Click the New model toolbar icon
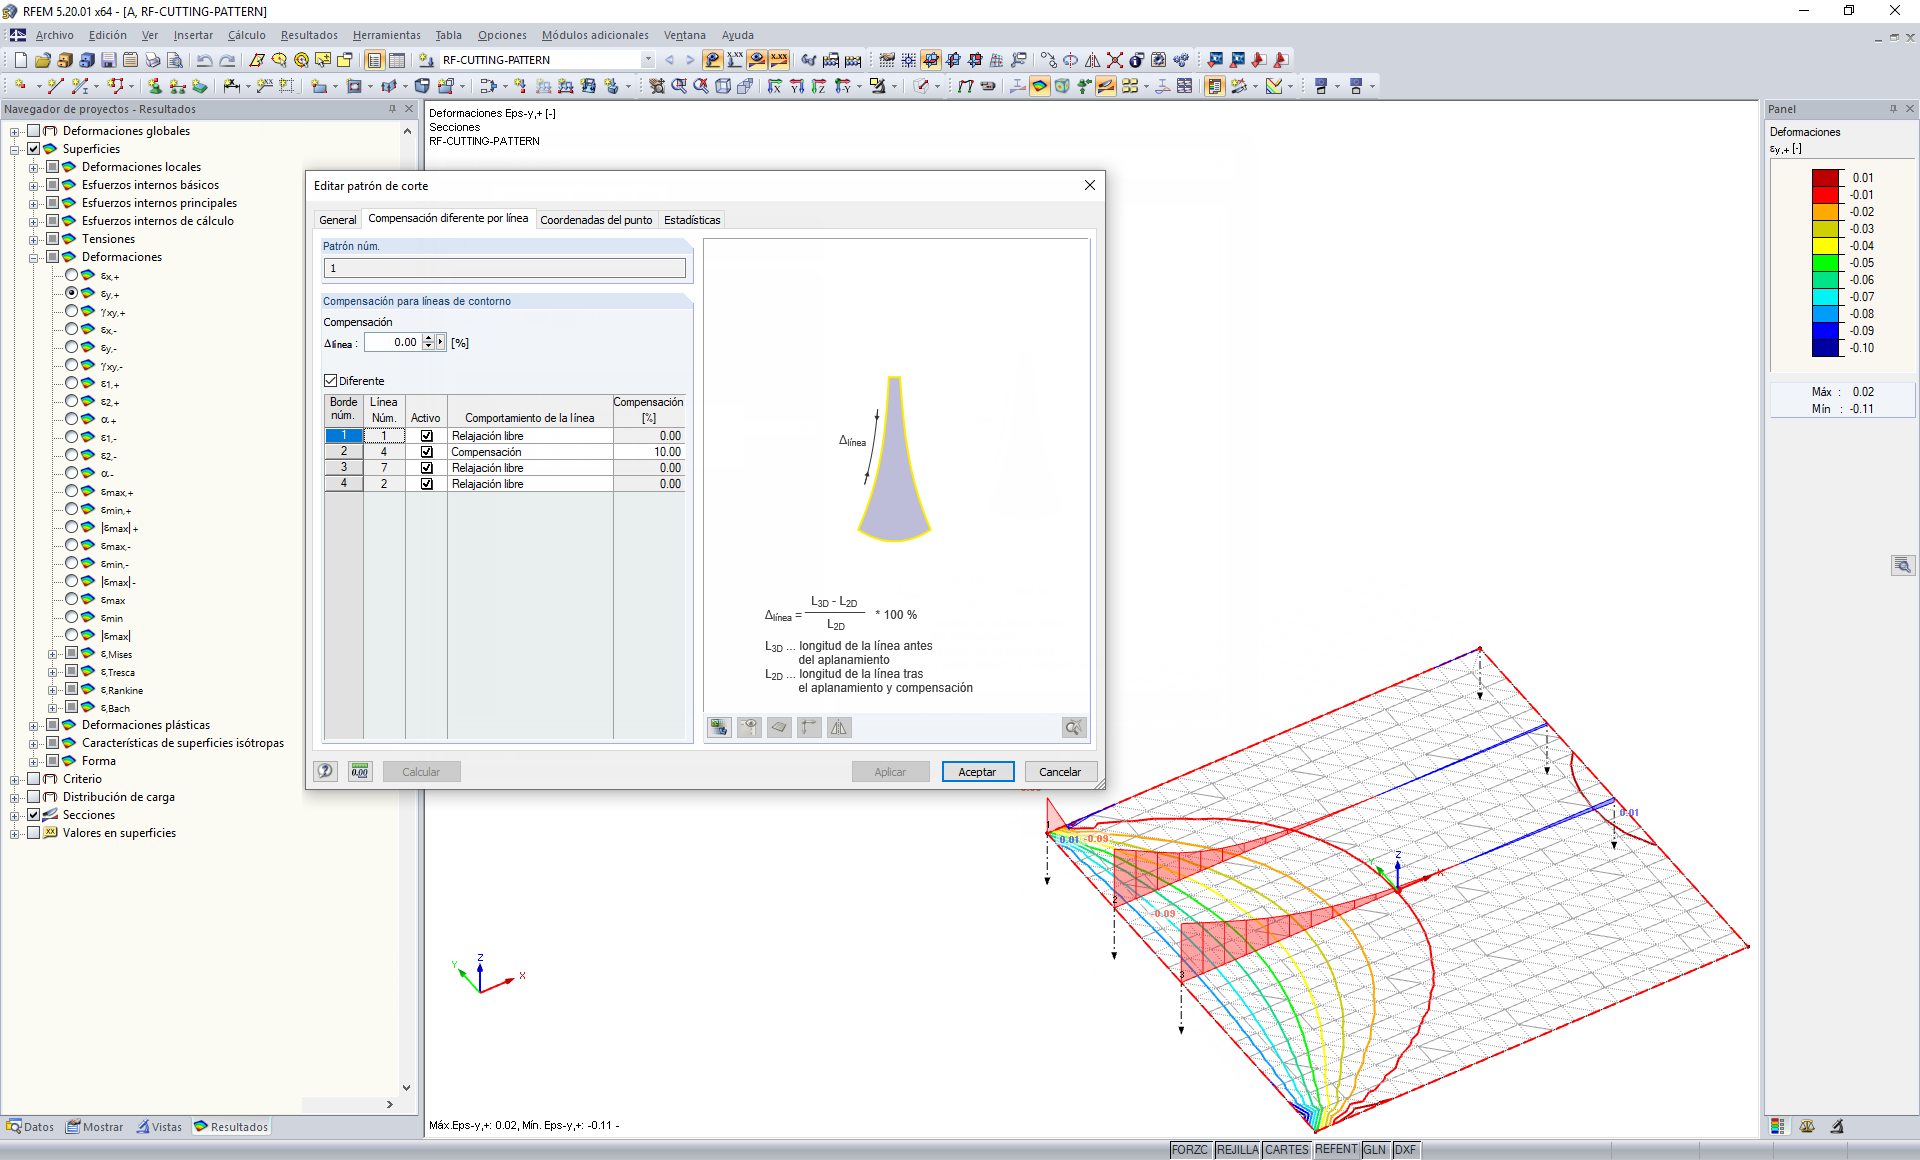 coord(20,60)
